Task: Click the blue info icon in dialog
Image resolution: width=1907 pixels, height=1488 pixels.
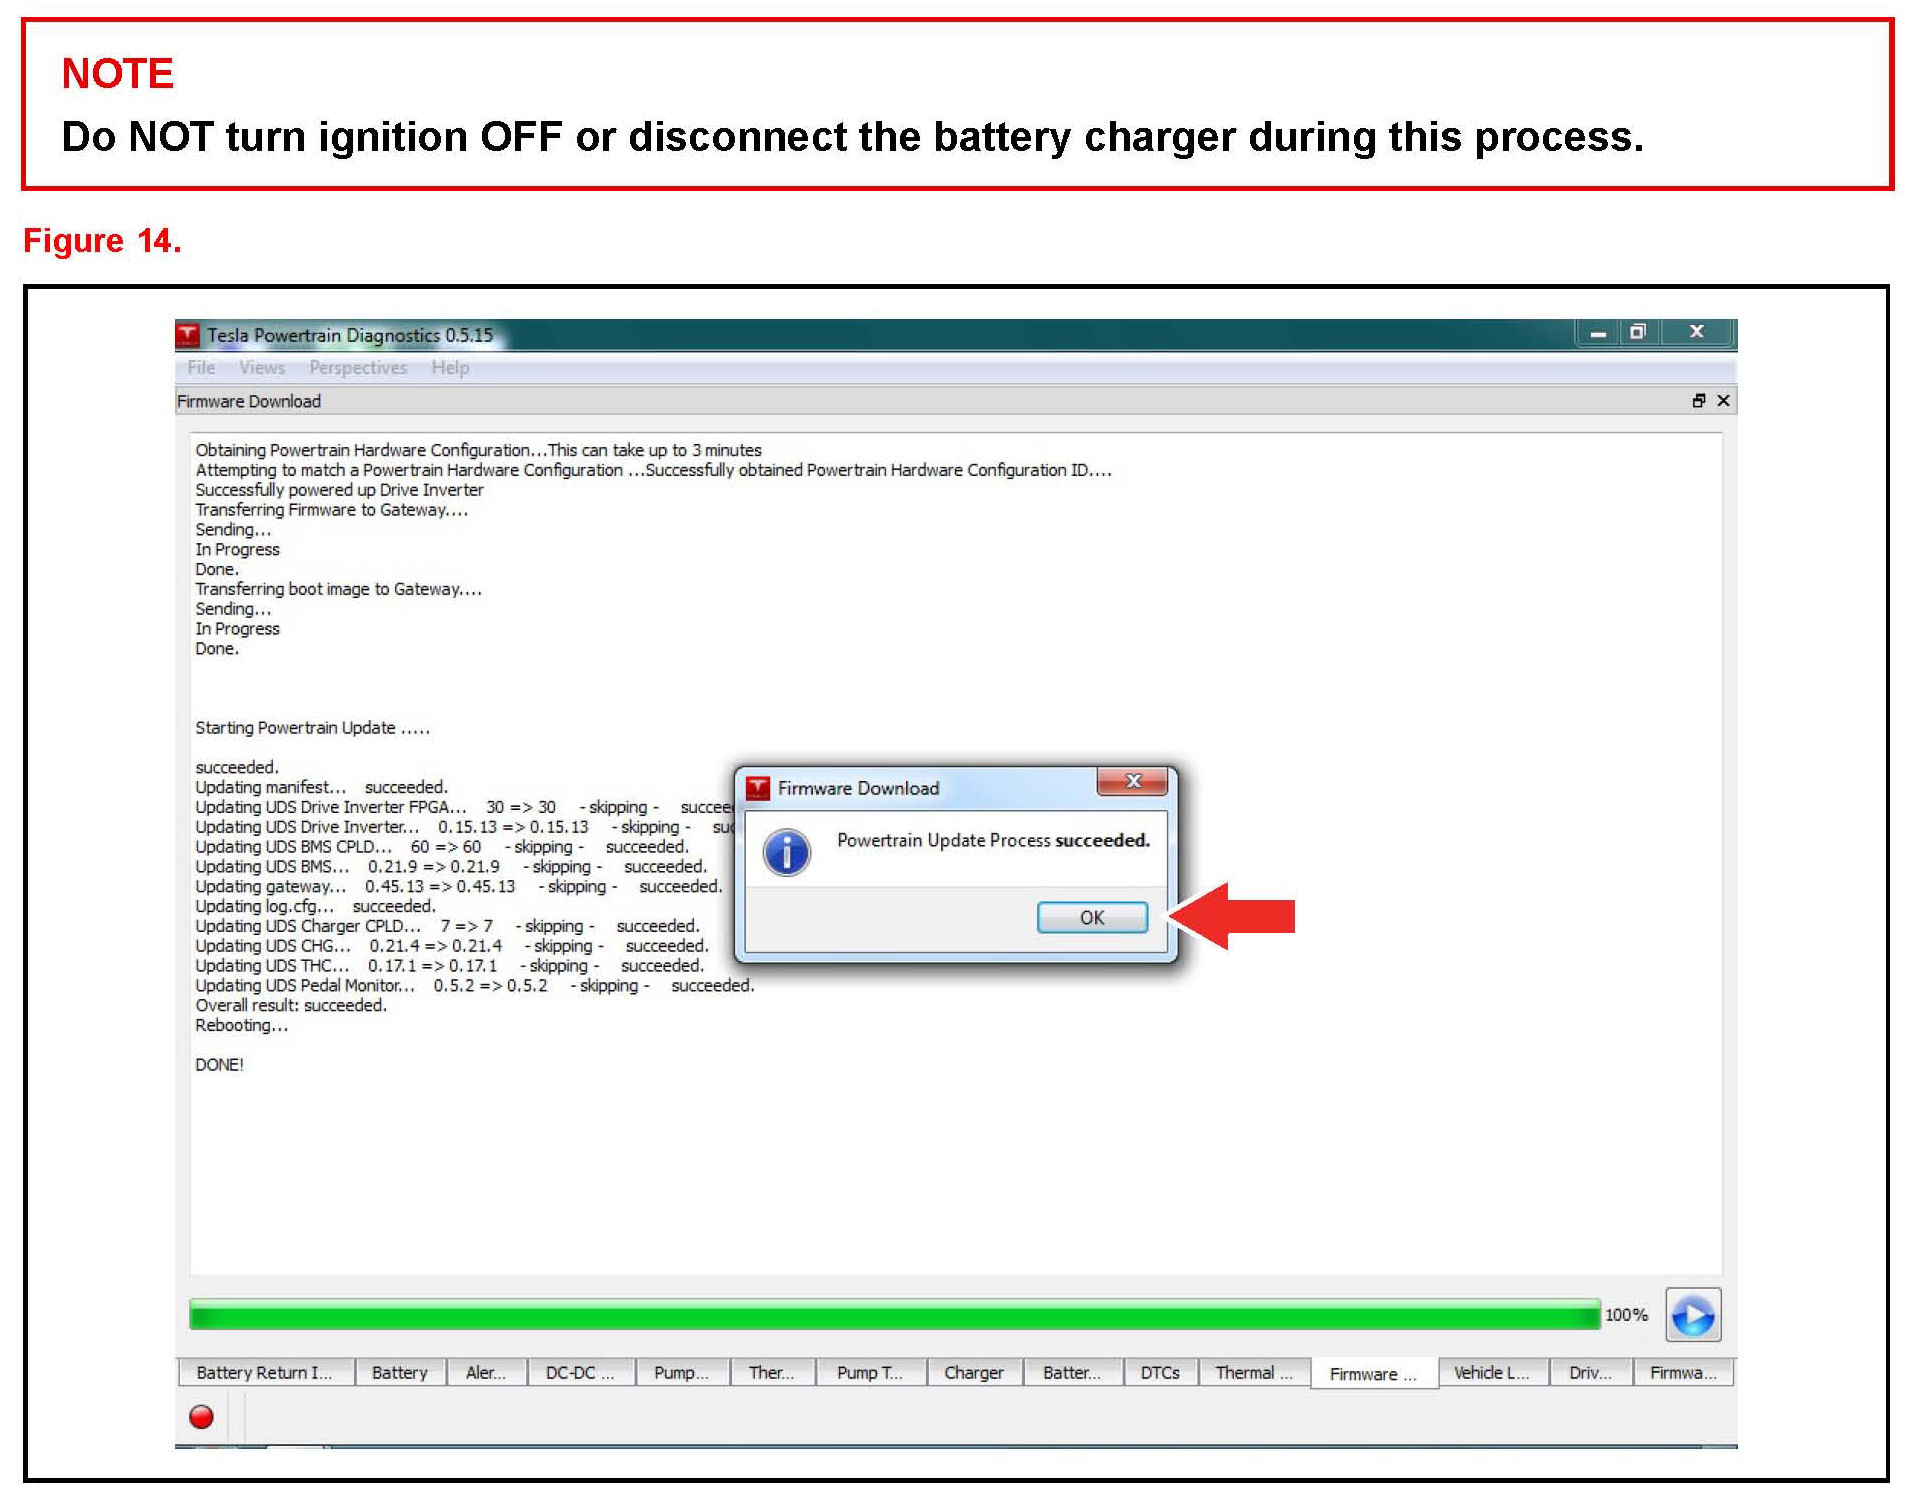Action: tap(787, 852)
